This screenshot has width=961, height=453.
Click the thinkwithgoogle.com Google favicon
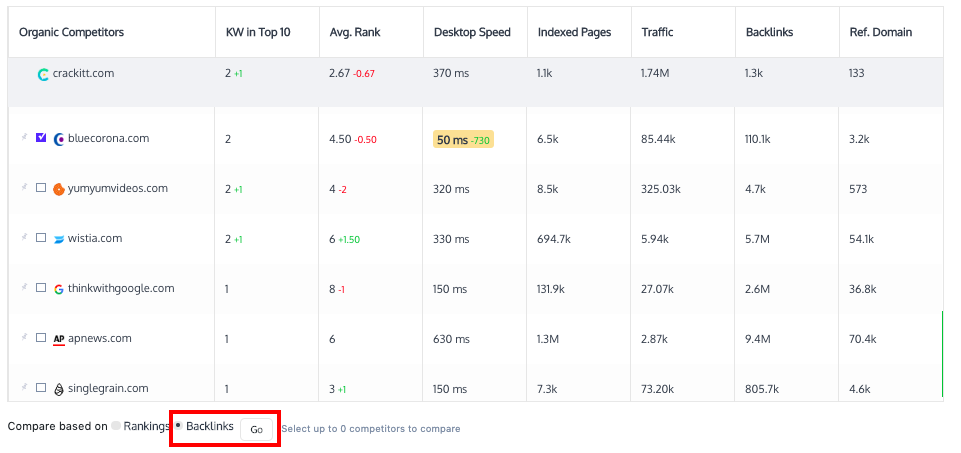point(59,289)
